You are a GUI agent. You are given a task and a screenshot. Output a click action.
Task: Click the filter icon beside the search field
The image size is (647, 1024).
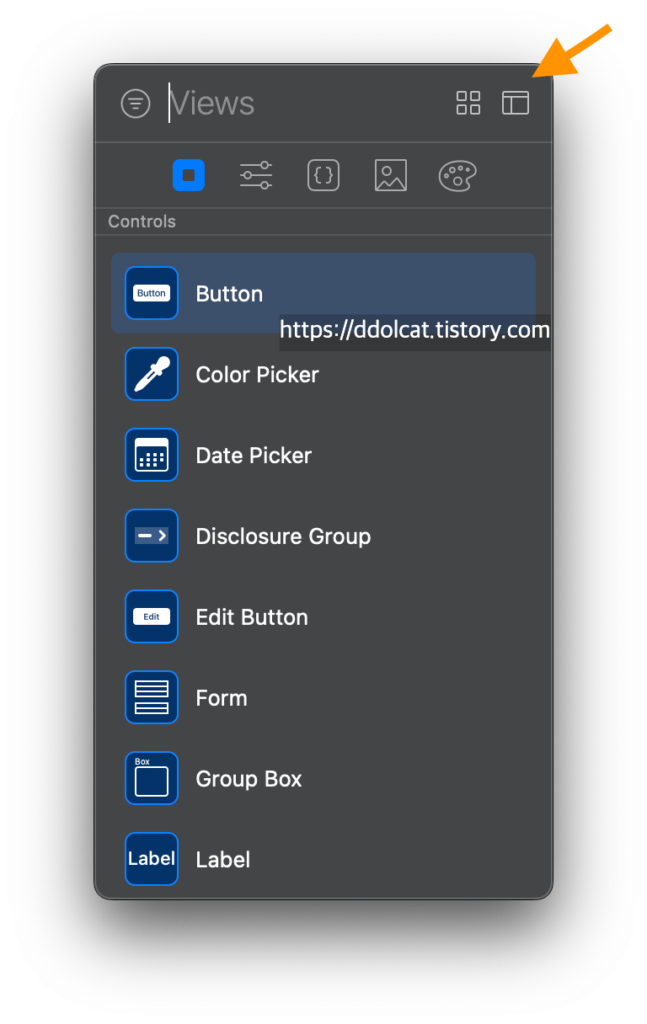[x=135, y=103]
